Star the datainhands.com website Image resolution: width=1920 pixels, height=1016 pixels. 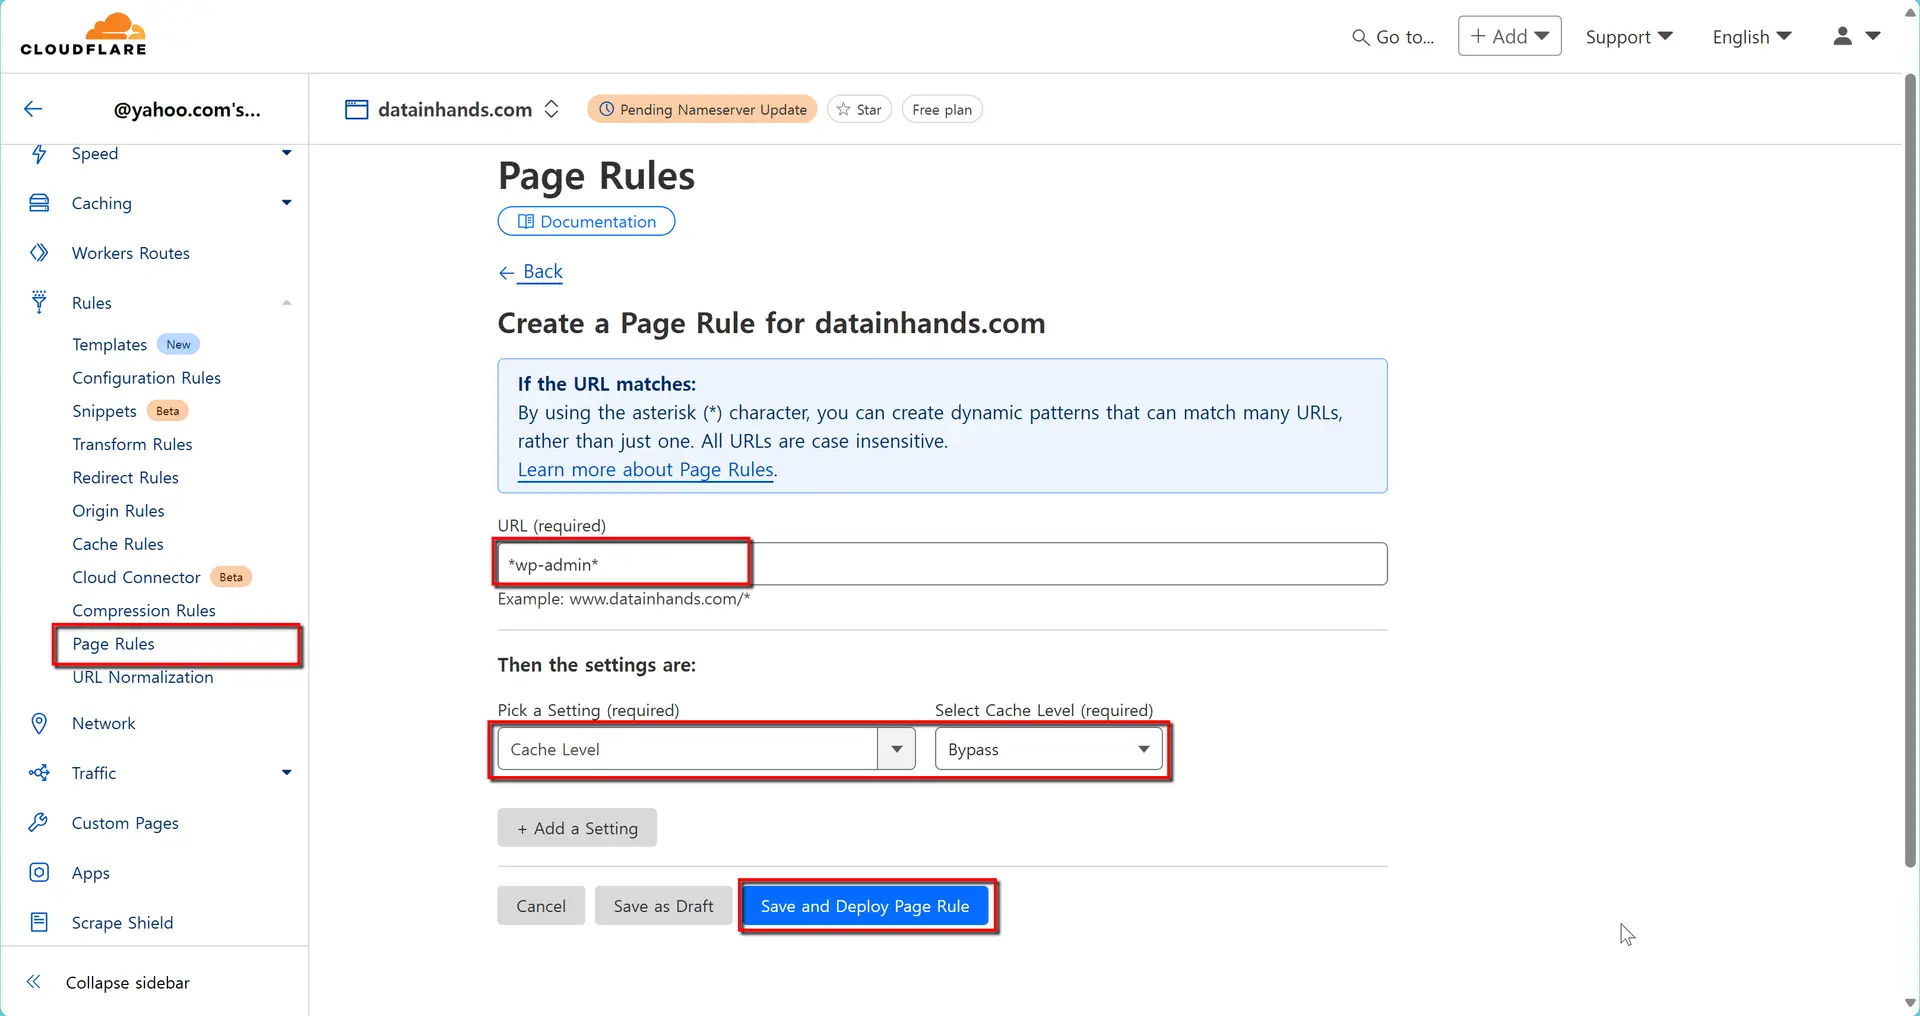click(x=859, y=109)
